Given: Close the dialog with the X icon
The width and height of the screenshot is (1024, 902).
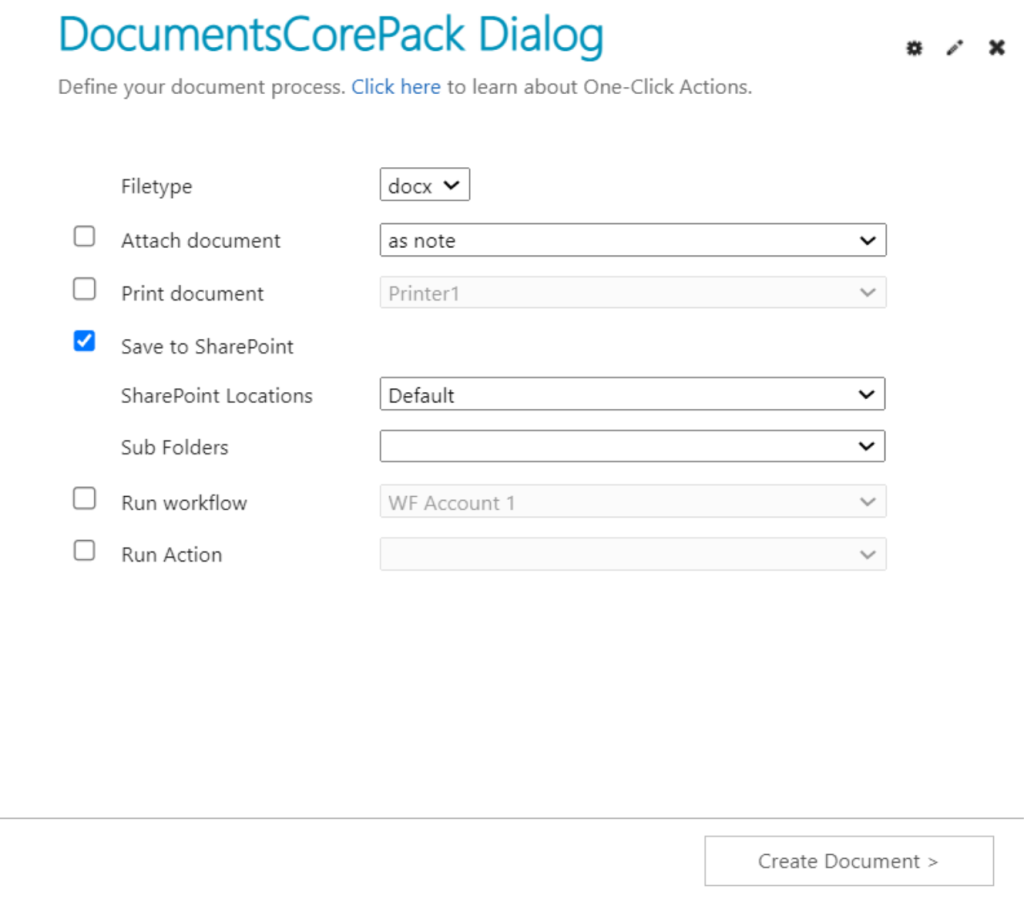Looking at the screenshot, I should click(x=996, y=47).
